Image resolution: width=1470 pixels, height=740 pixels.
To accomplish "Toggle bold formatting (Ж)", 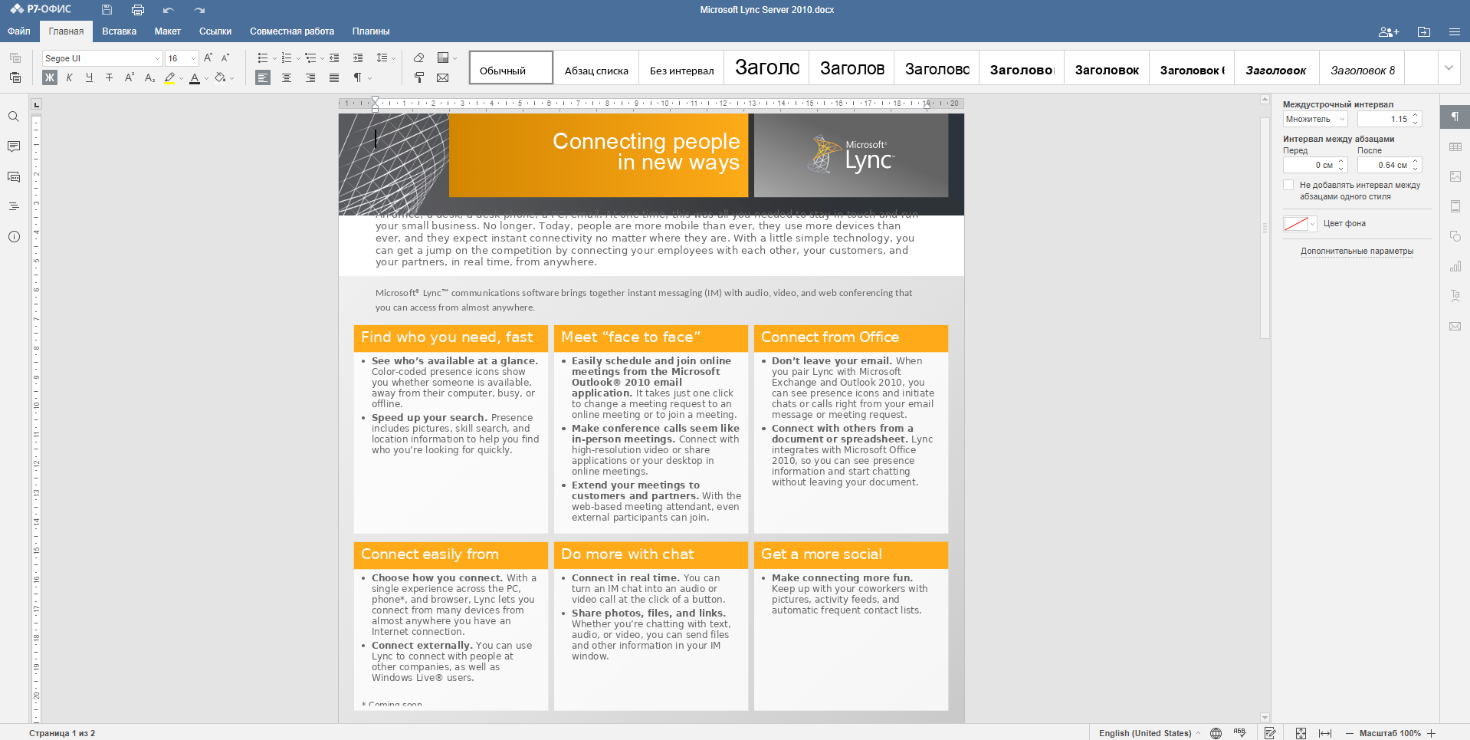I will pos(50,77).
